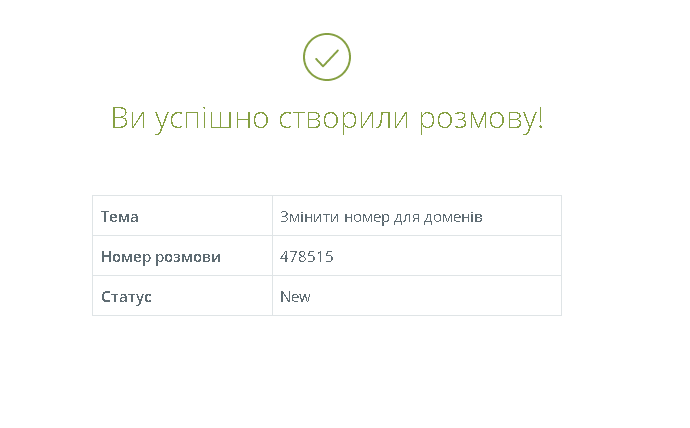Click the word "Ви" in heading
Image resolution: width=690 pixels, height=428 pixels.
click(128, 118)
